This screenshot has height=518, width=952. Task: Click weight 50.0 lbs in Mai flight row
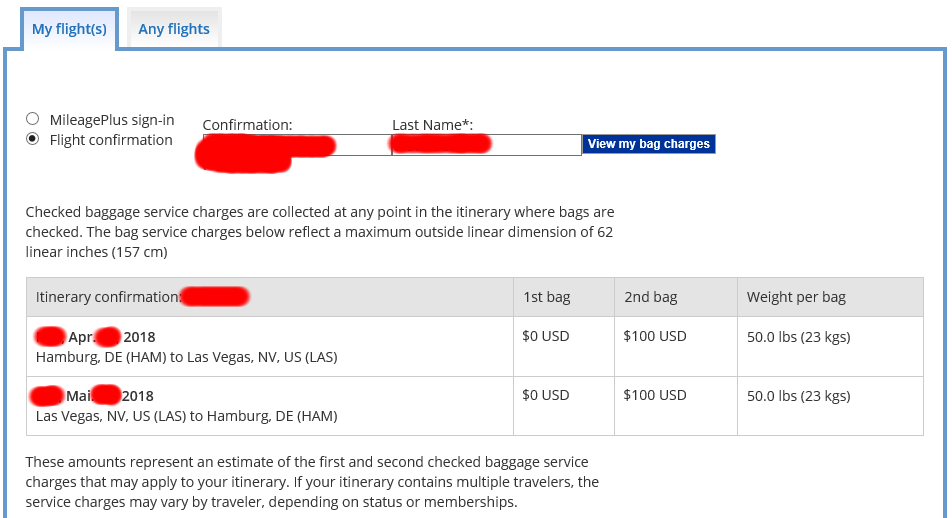pos(798,396)
